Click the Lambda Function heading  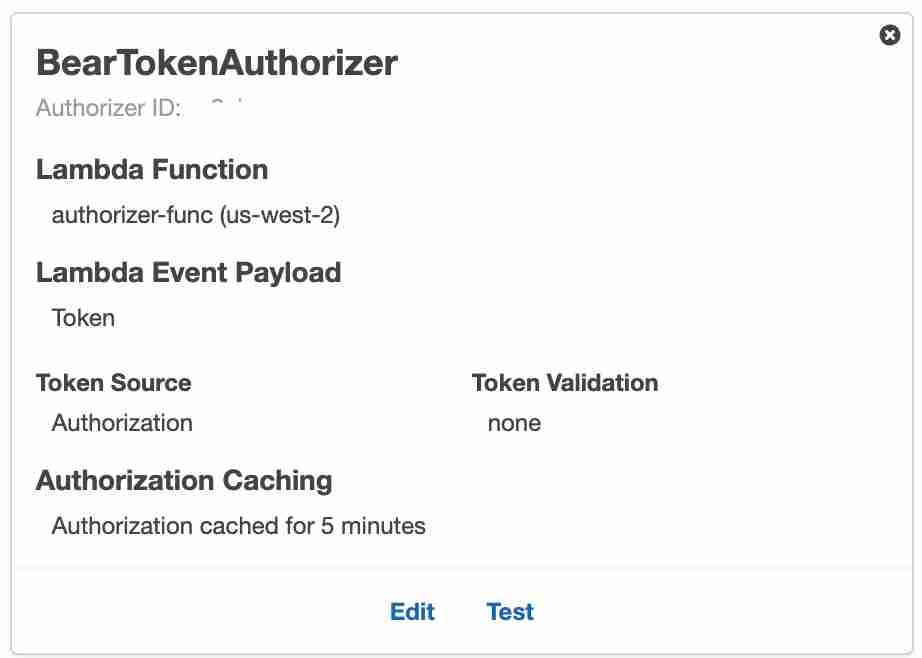[x=152, y=170]
